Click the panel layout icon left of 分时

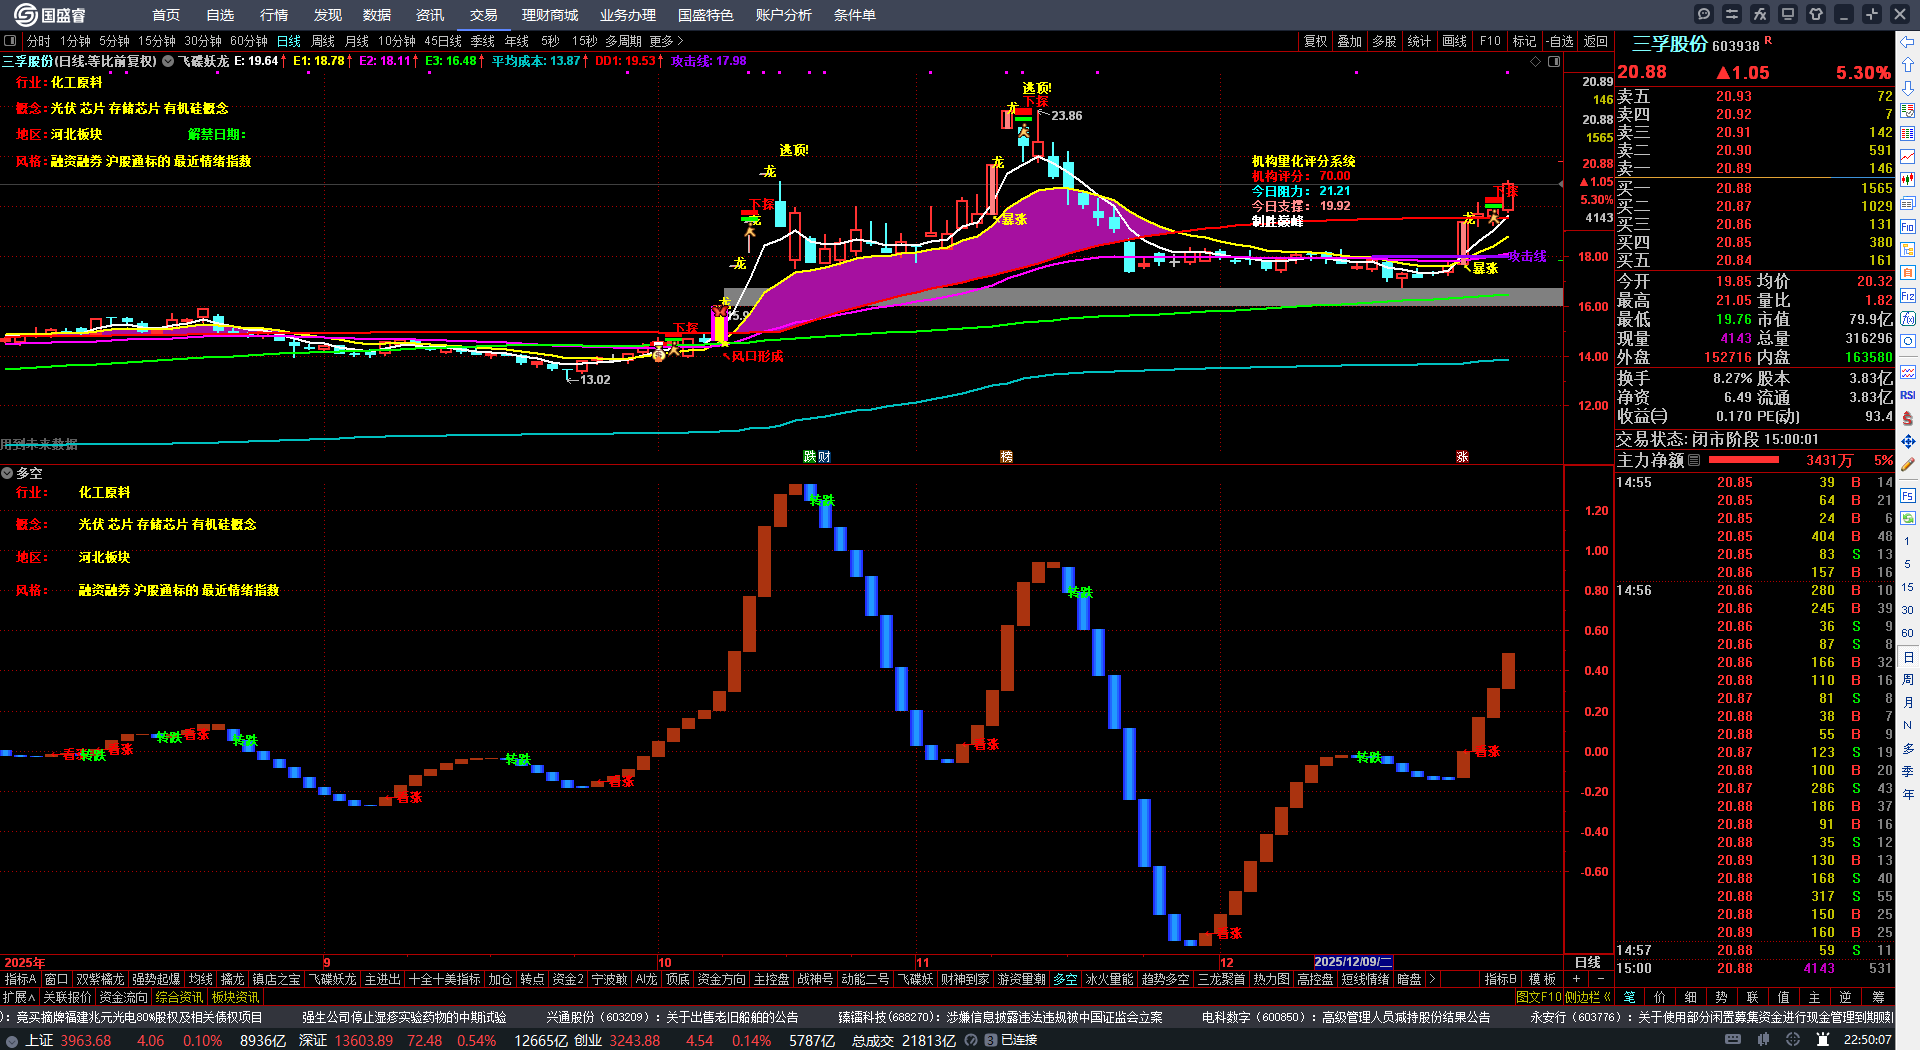coord(10,41)
